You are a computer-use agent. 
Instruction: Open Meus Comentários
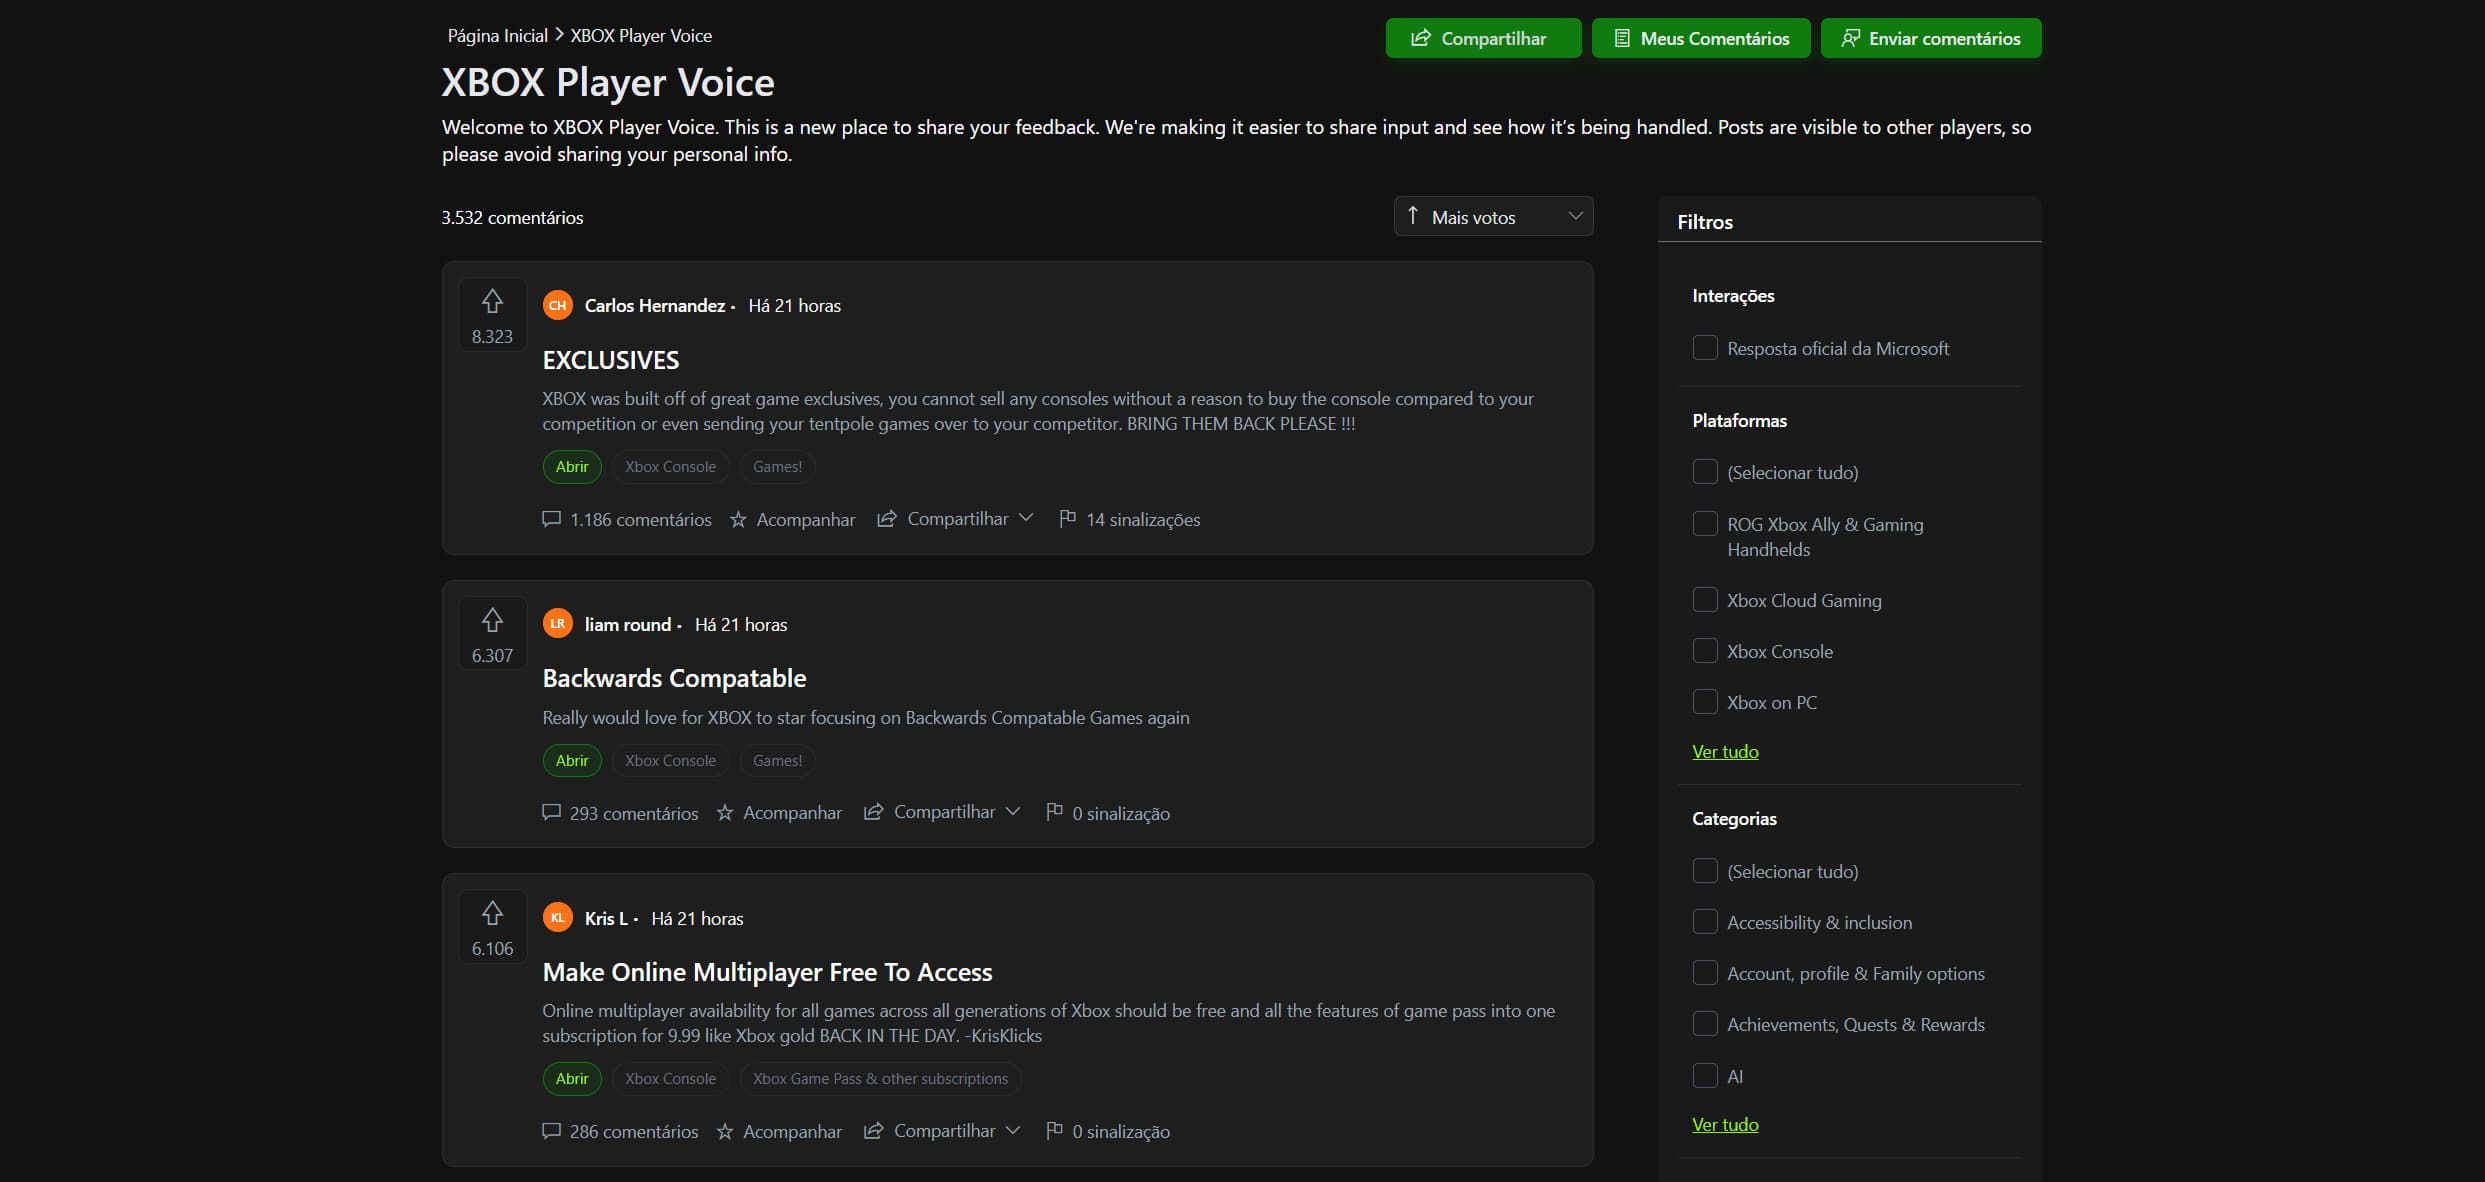point(1701,38)
